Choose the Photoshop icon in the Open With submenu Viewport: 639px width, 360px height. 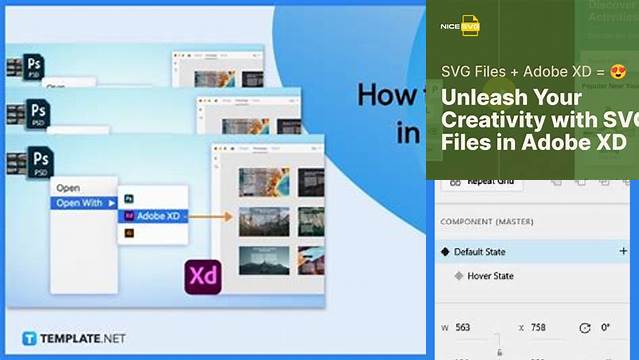pos(129,199)
